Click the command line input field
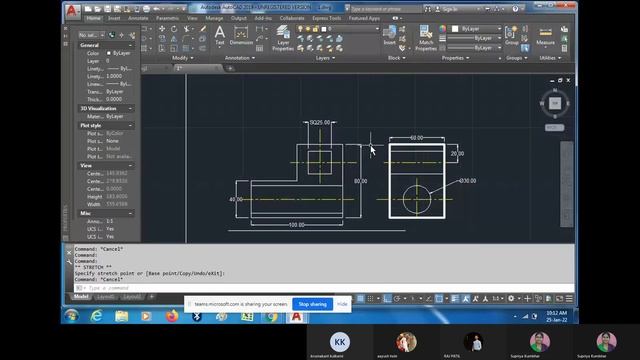 click(324, 288)
